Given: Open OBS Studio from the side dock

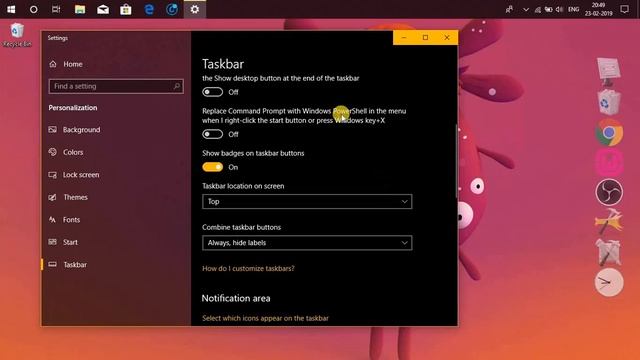Looking at the screenshot, I should [609, 192].
